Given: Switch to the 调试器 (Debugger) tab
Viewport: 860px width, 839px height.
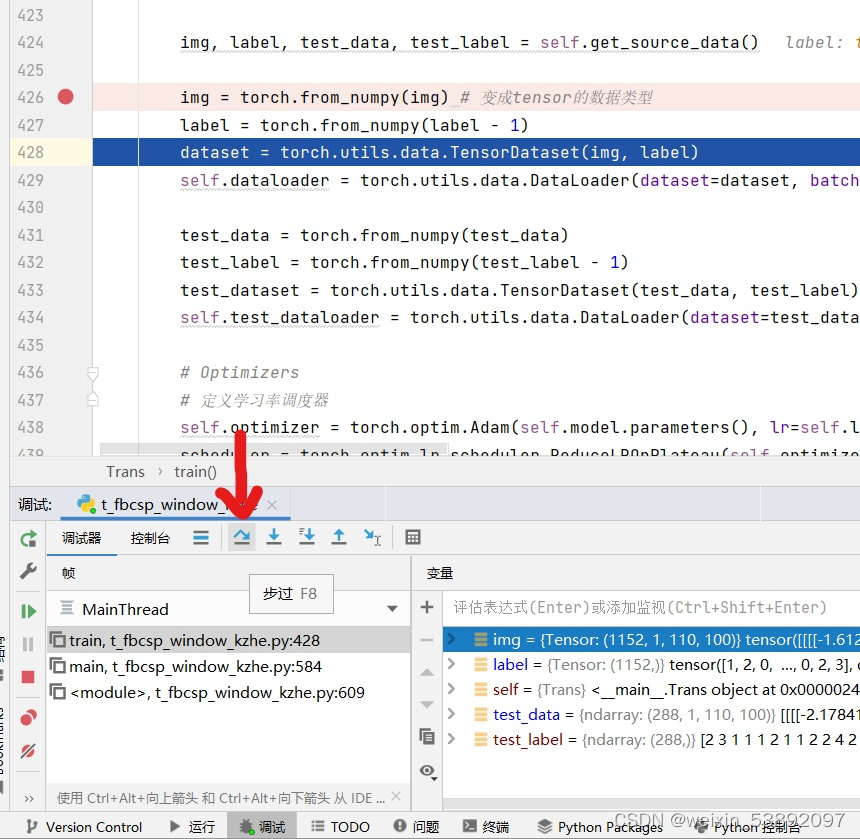Looking at the screenshot, I should click(x=81, y=538).
